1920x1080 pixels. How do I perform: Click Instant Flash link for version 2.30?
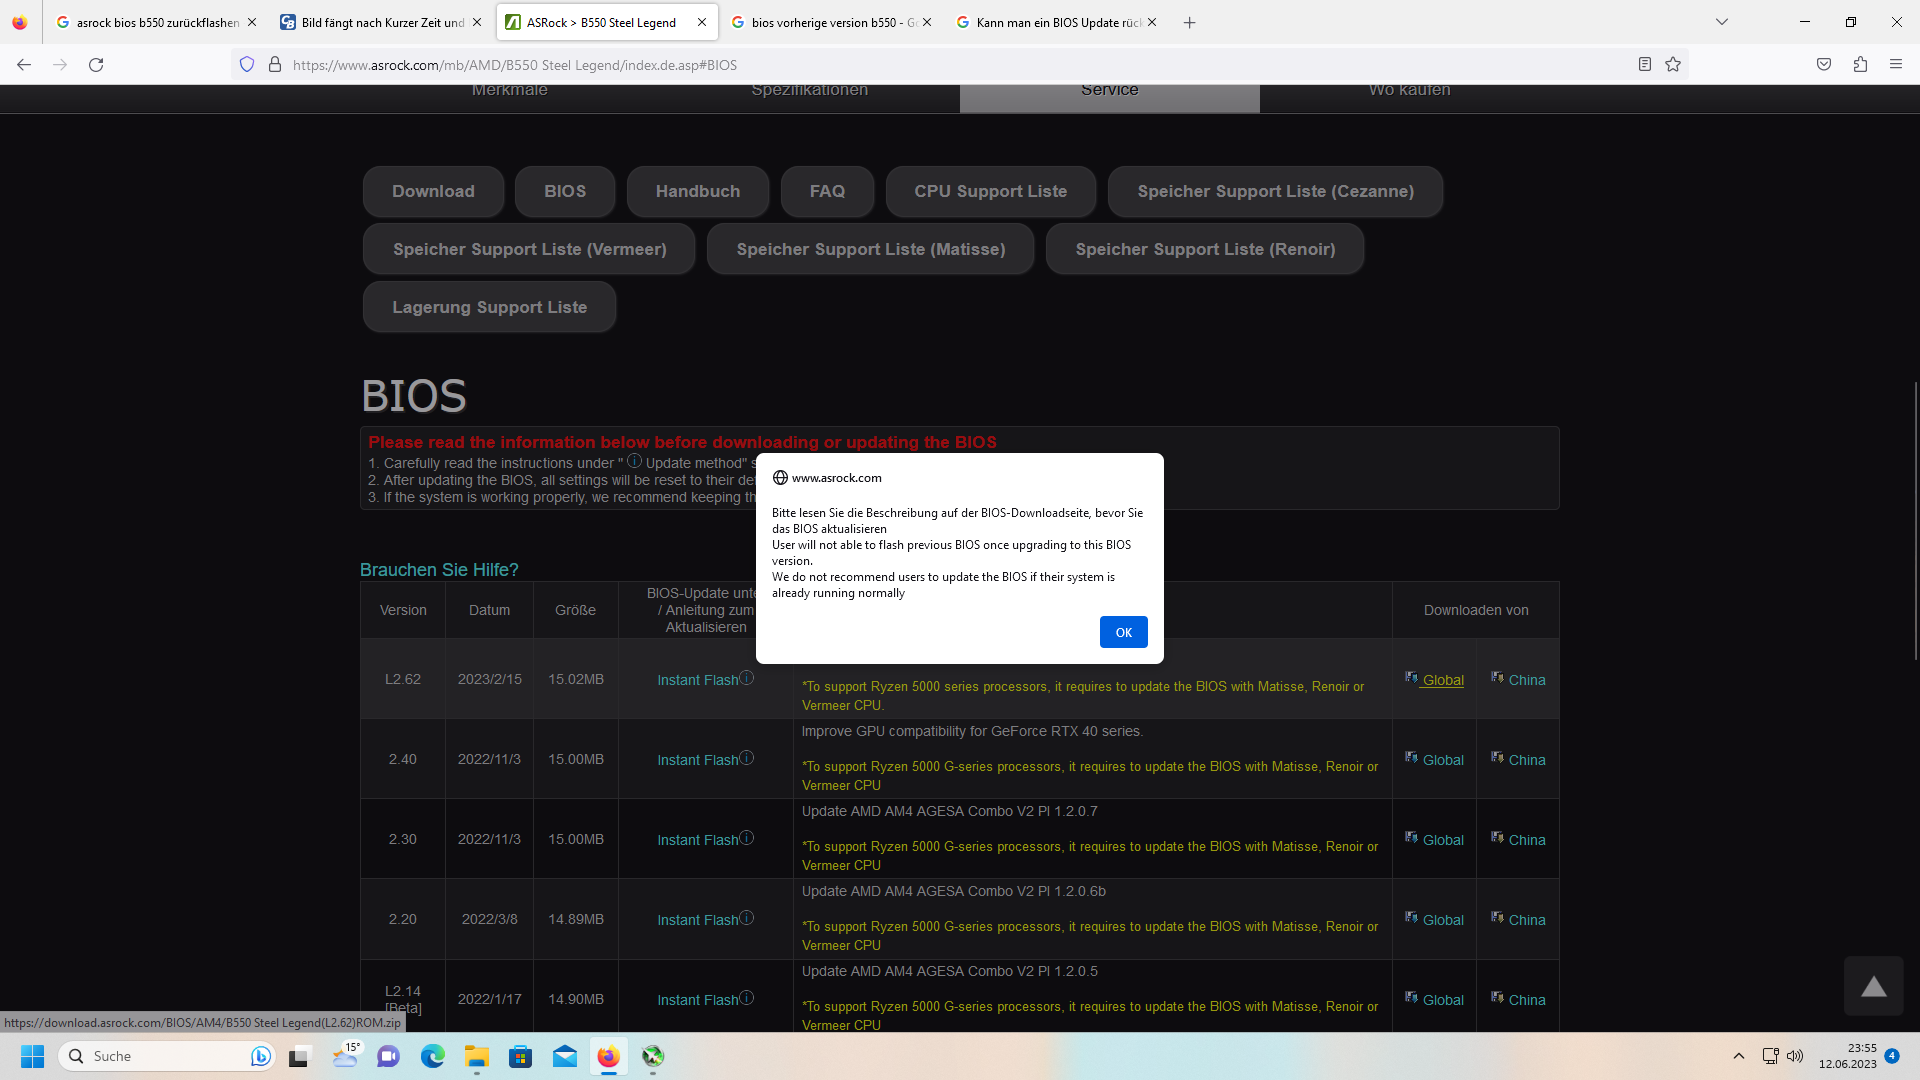pyautogui.click(x=697, y=840)
